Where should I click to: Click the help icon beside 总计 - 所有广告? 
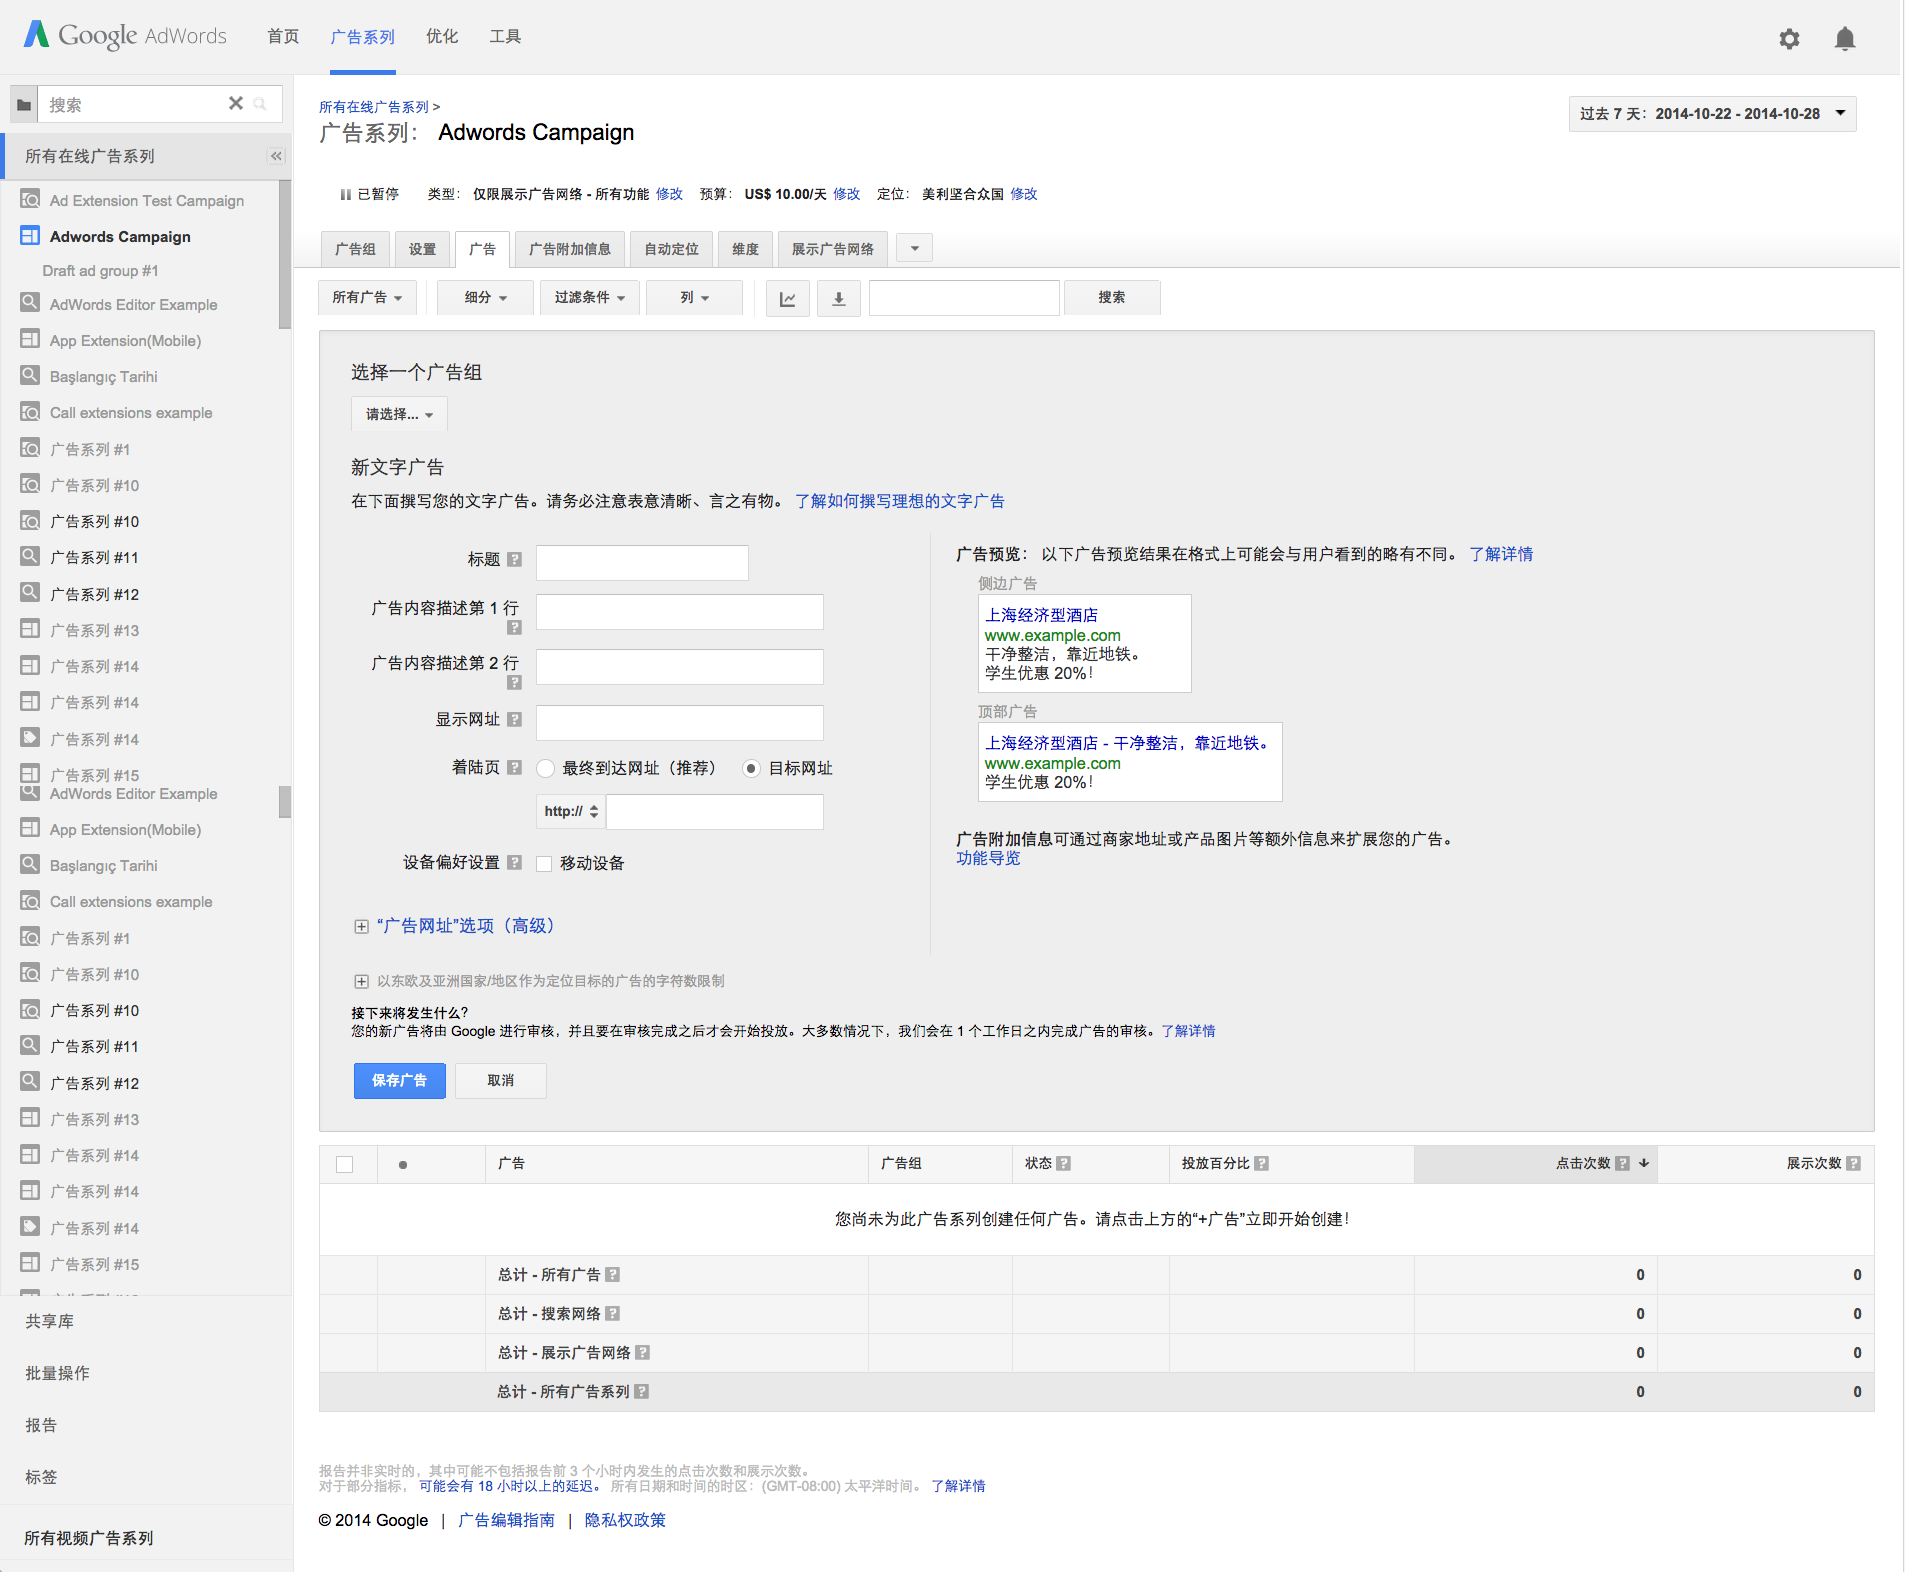pos(612,1274)
